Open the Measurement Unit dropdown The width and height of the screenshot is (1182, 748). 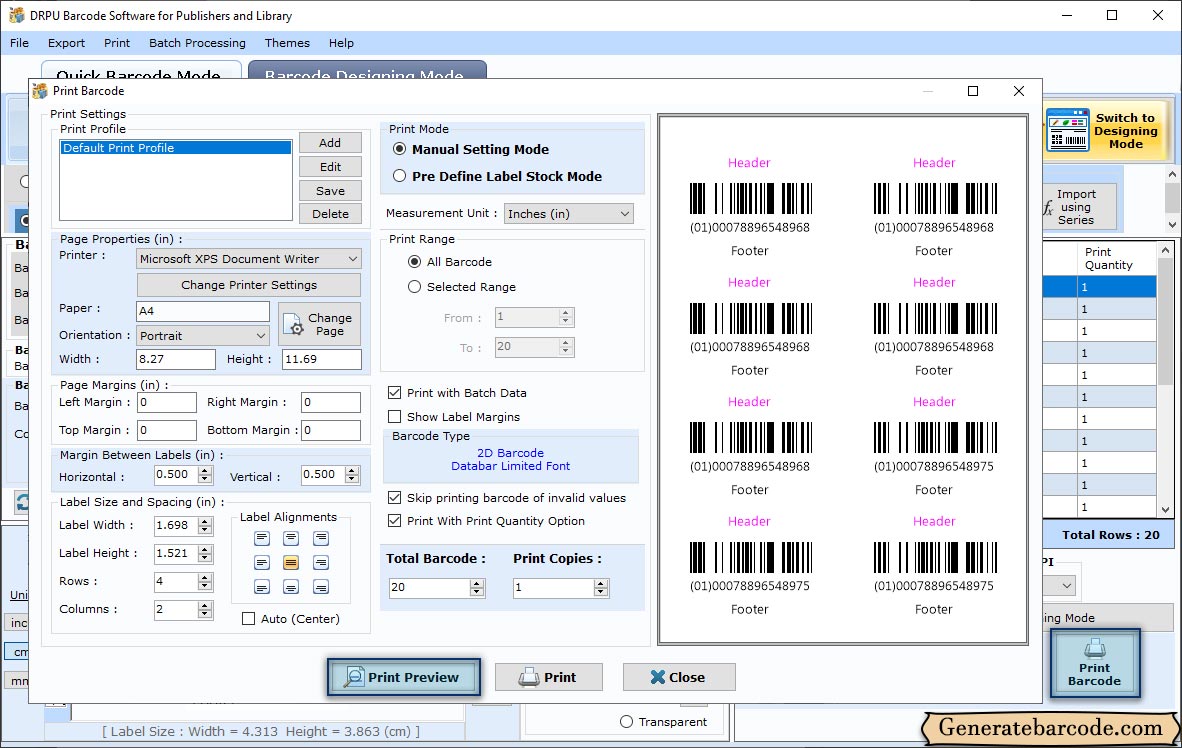pos(568,213)
